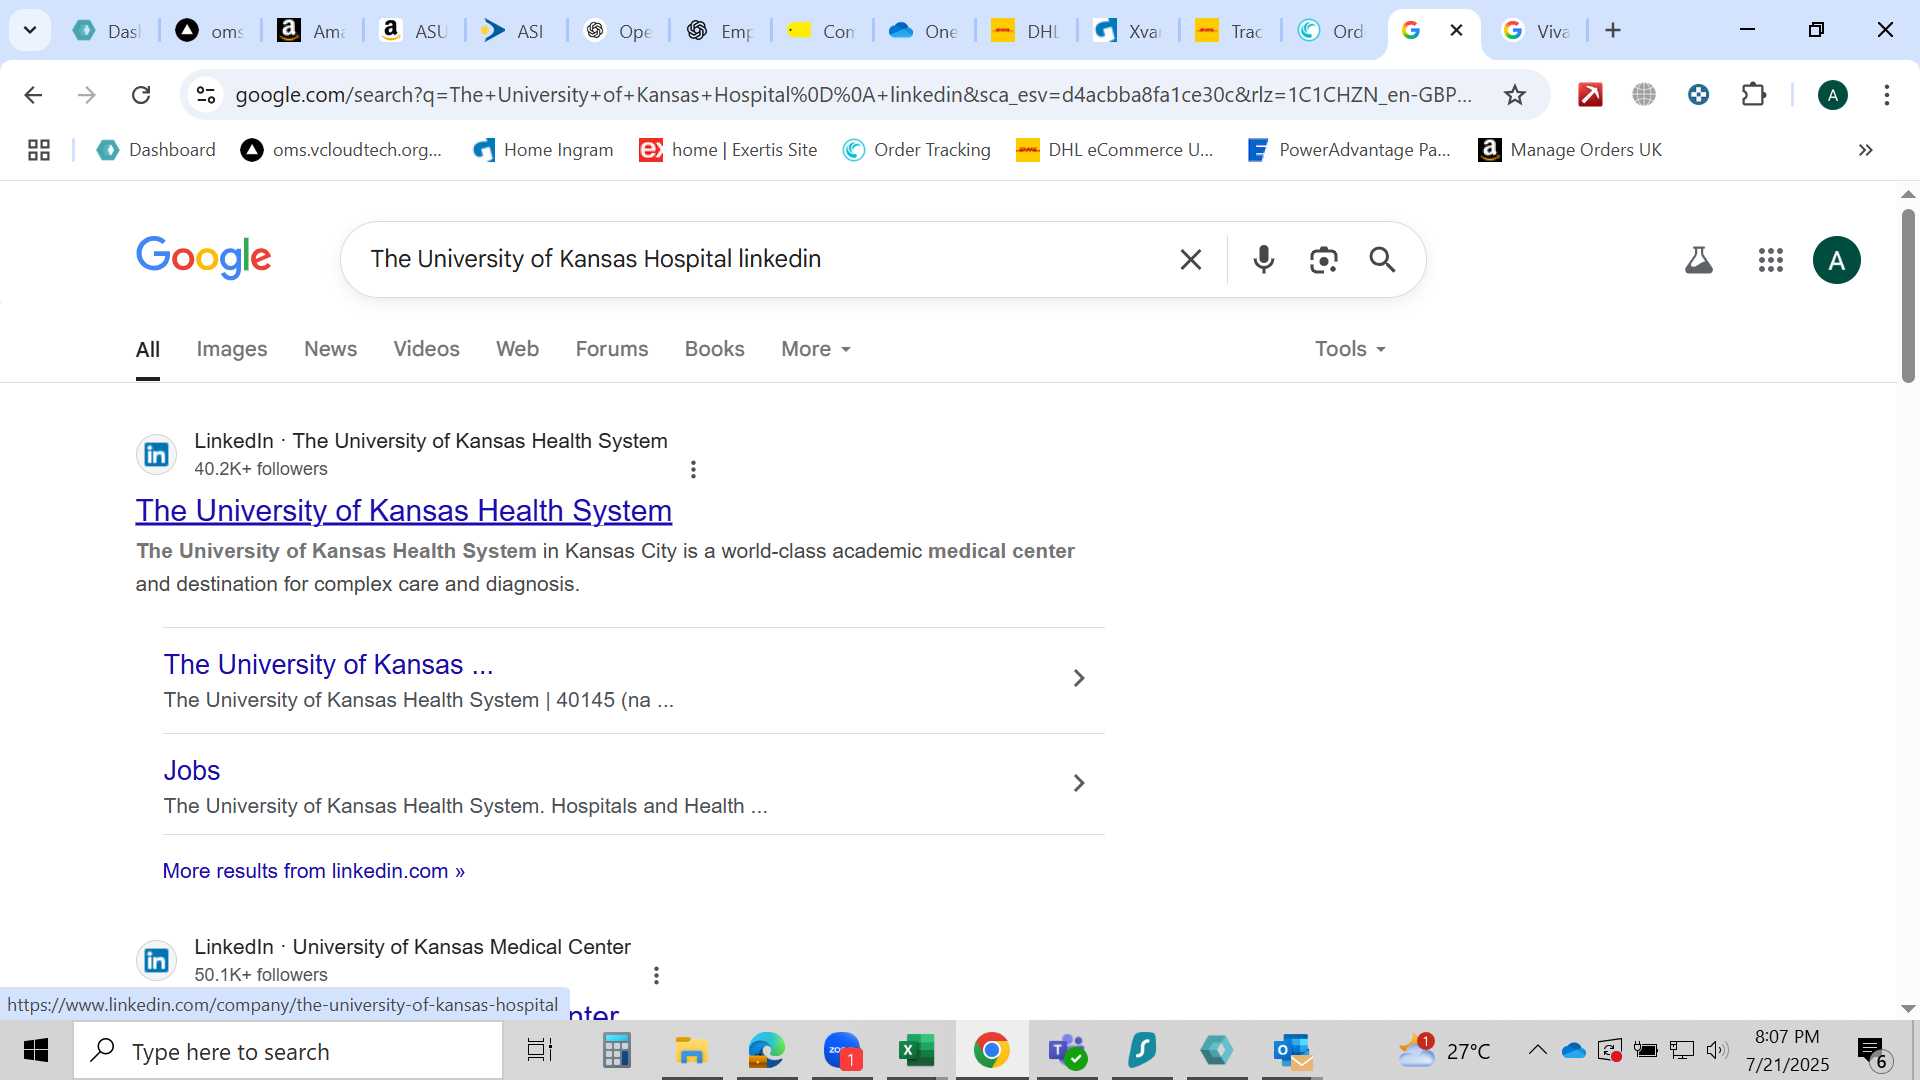The width and height of the screenshot is (1920, 1080).
Task: Open Home Ingram bookmark
Action: (543, 150)
